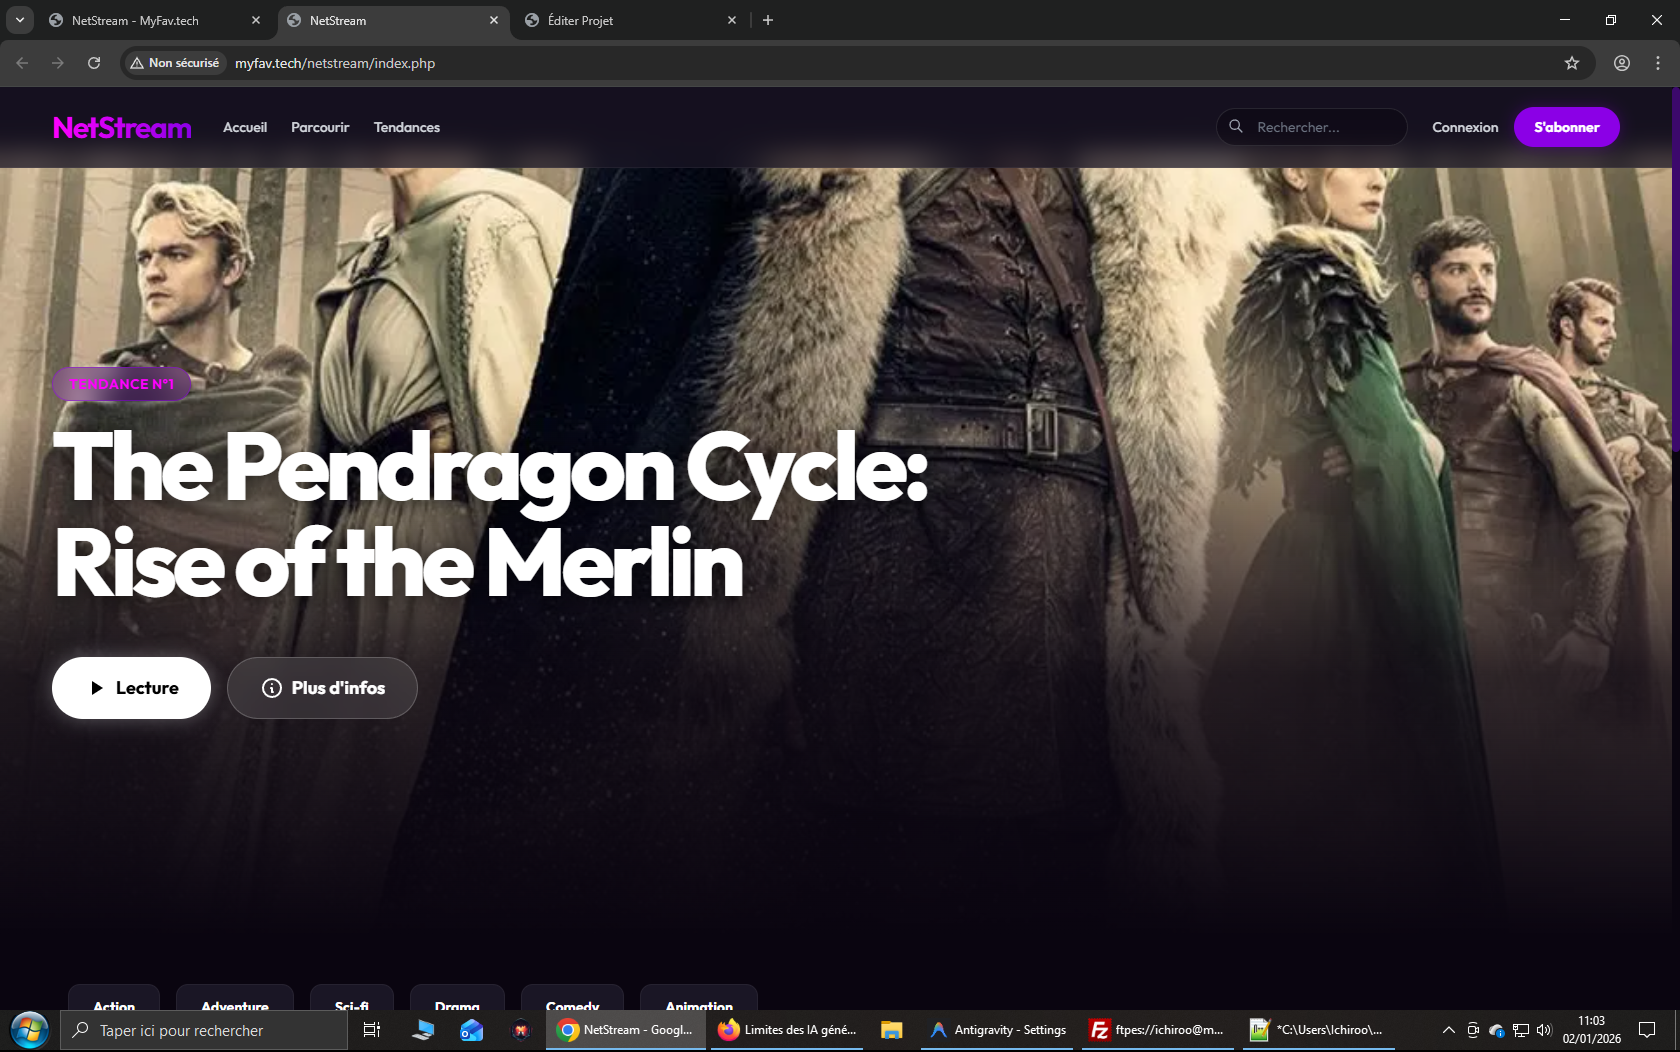The image size is (1680, 1052).
Task: Open the Chrome three-dot menu
Action: [x=1658, y=63]
